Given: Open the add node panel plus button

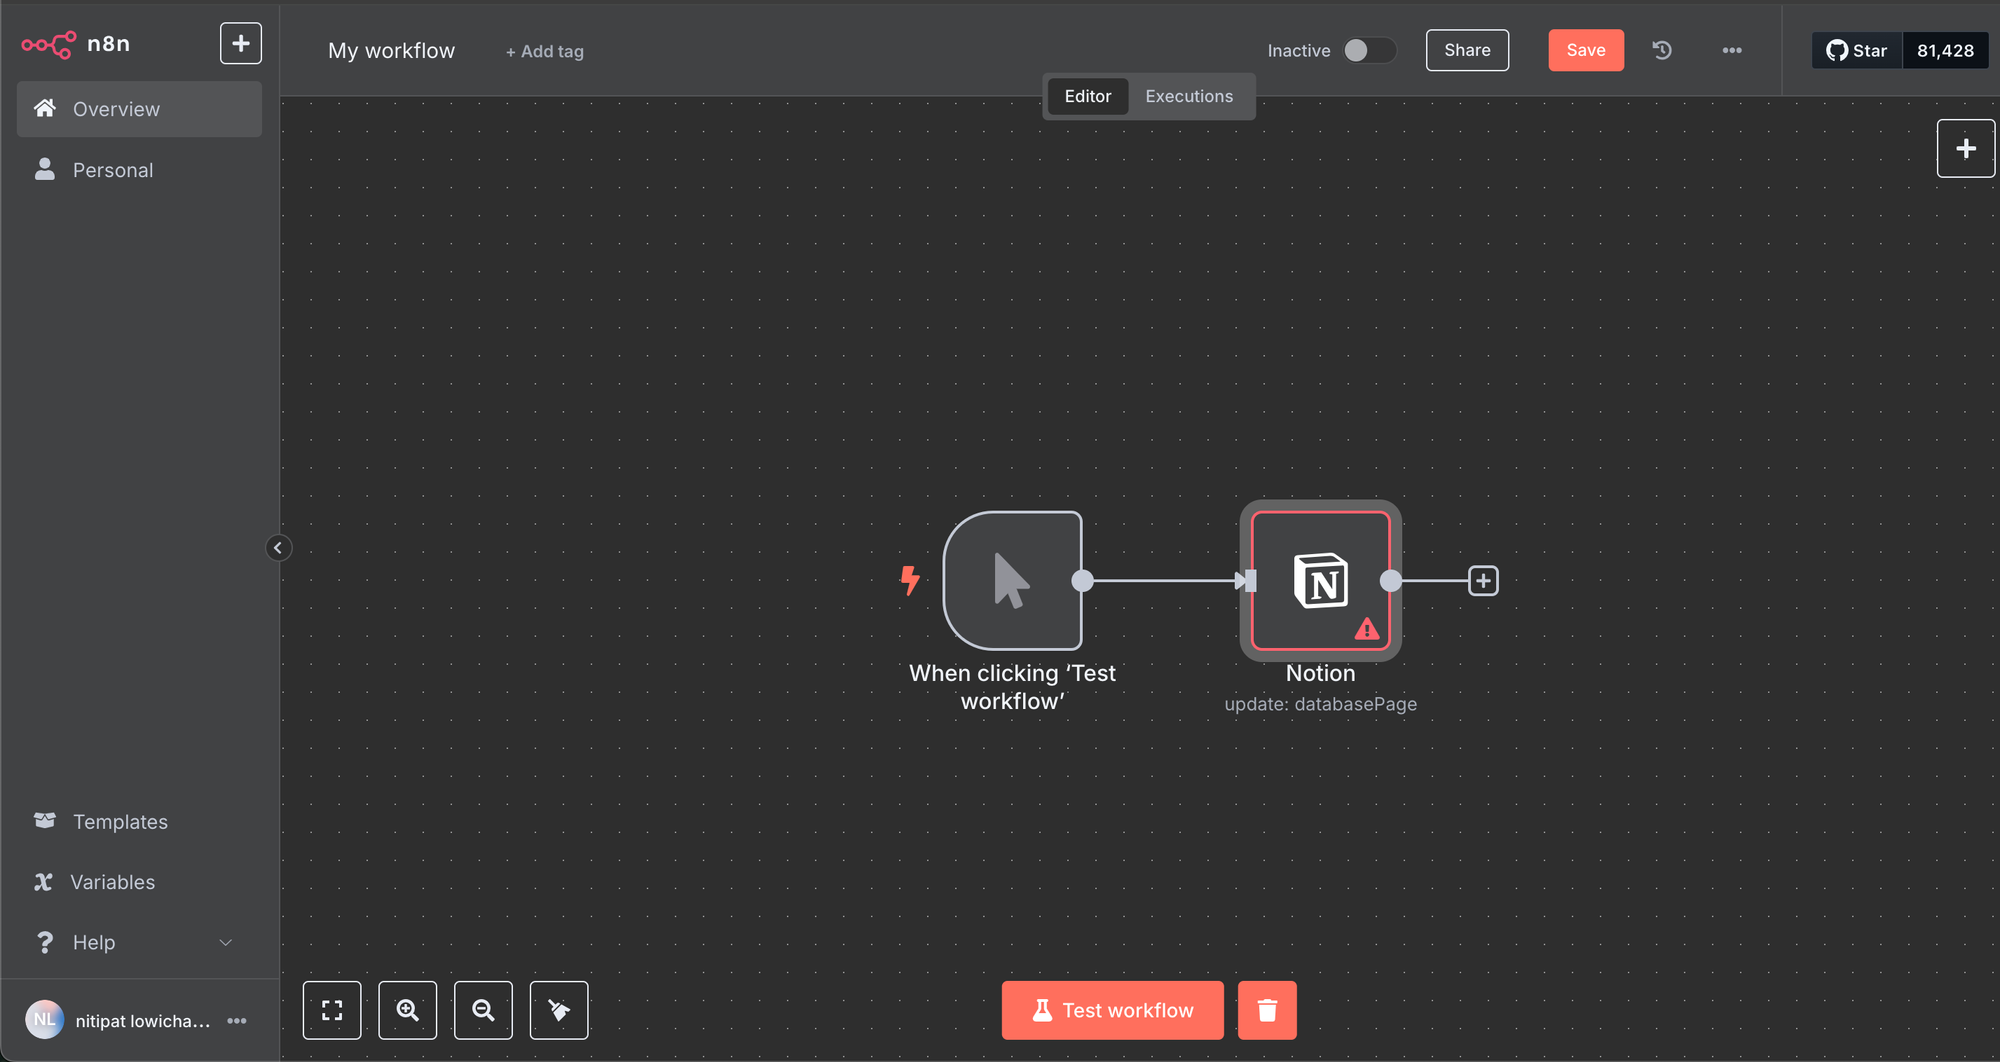Looking at the screenshot, I should coord(1965,149).
